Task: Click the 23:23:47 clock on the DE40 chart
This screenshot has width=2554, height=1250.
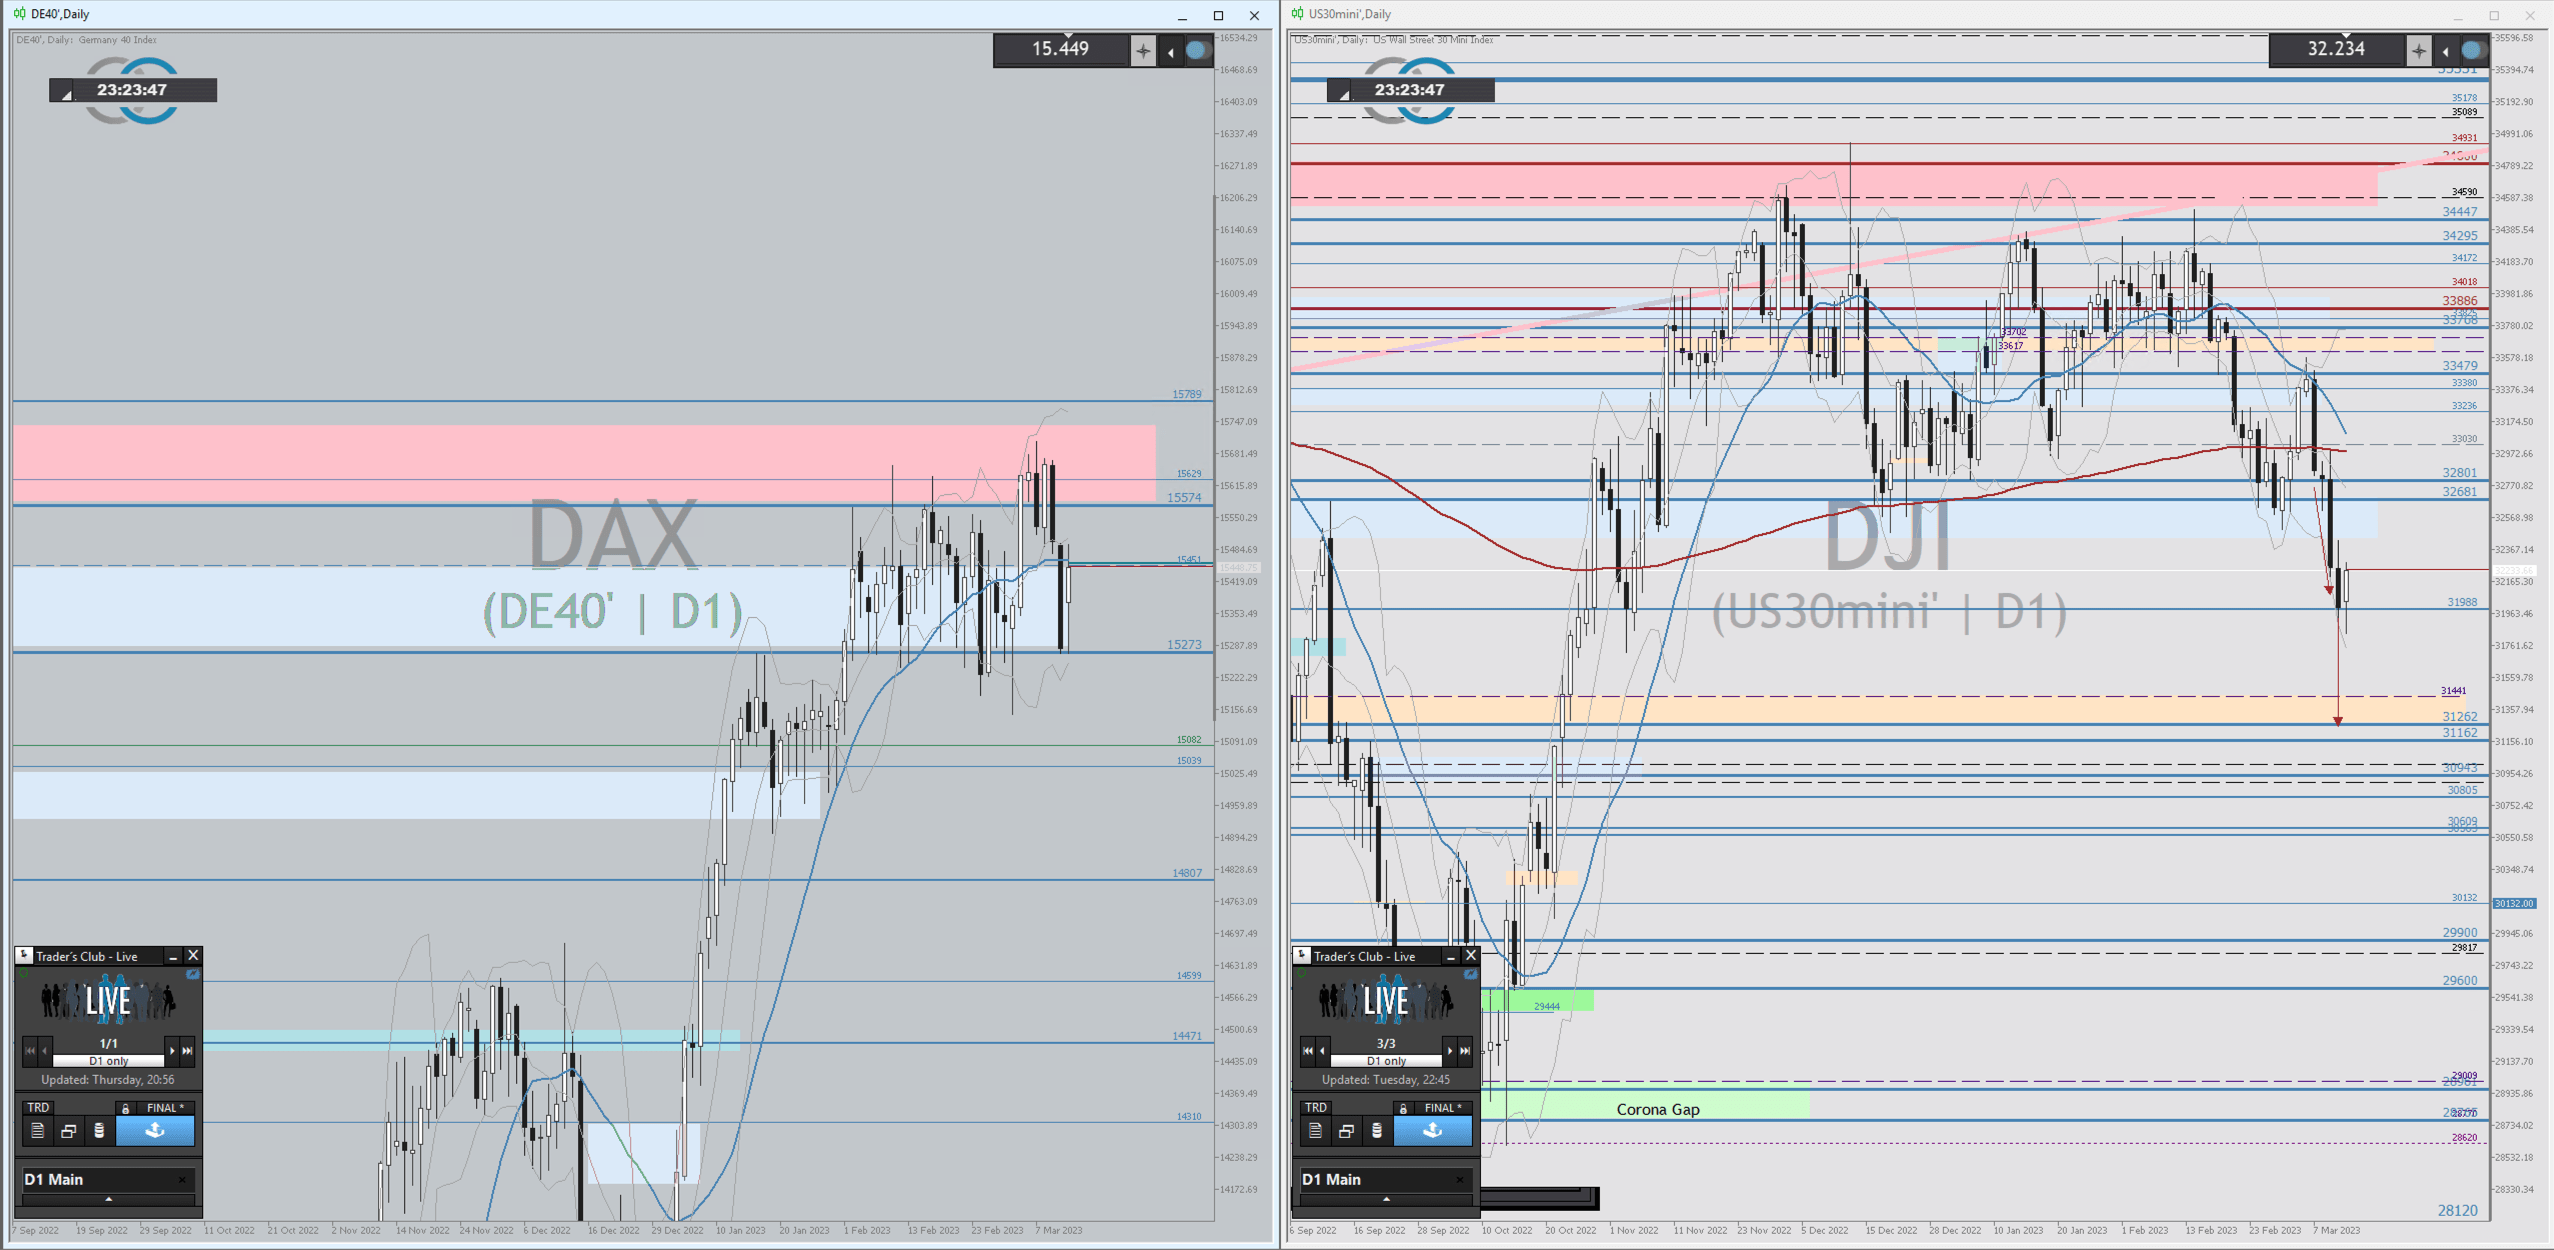Action: (132, 90)
